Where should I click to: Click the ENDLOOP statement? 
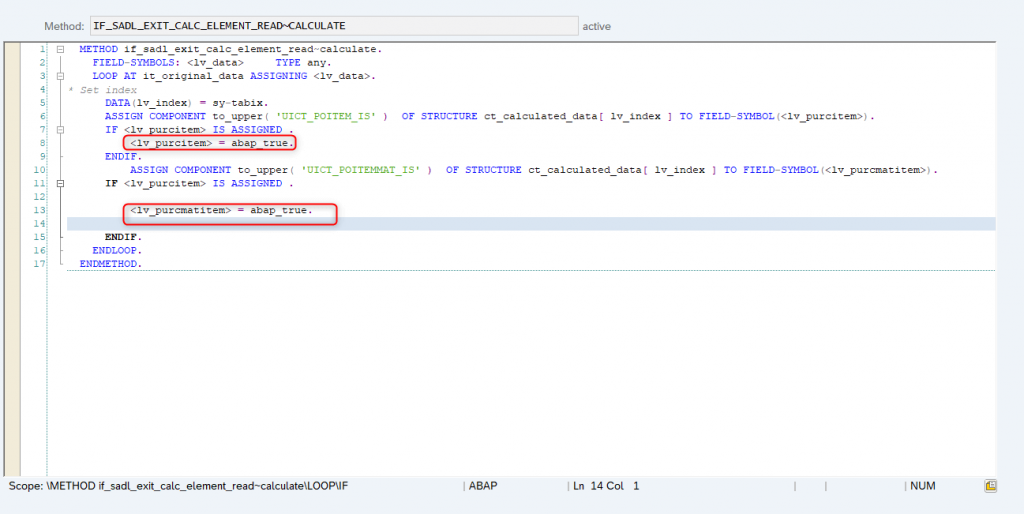click(117, 250)
